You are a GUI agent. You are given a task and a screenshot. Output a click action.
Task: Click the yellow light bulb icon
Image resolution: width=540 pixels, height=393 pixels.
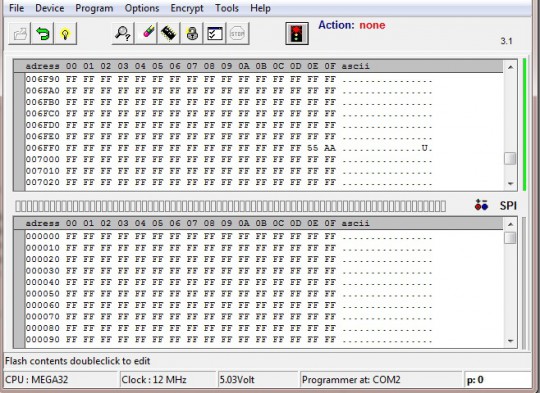click(x=65, y=33)
